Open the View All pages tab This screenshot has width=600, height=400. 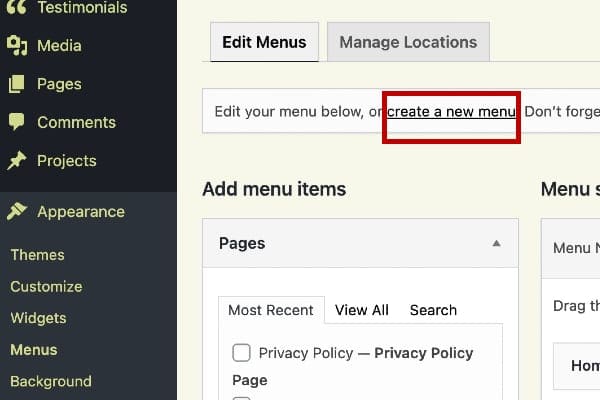click(362, 310)
